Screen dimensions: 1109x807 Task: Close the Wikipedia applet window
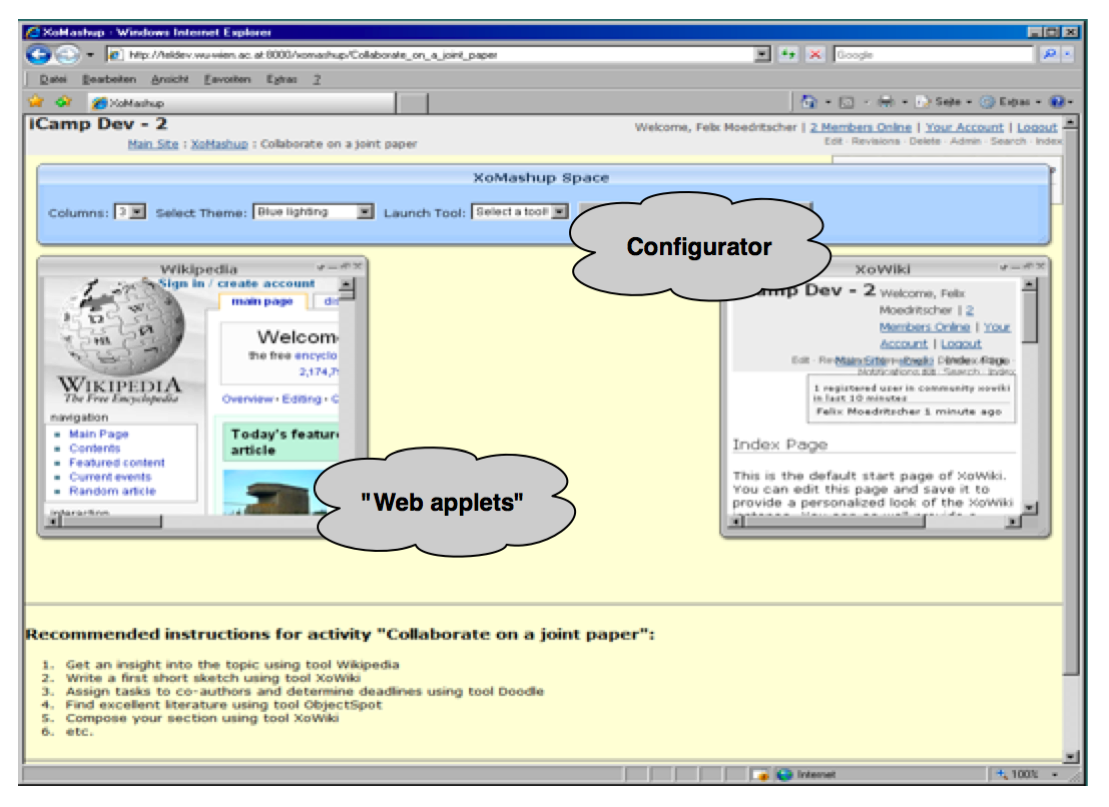[358, 267]
